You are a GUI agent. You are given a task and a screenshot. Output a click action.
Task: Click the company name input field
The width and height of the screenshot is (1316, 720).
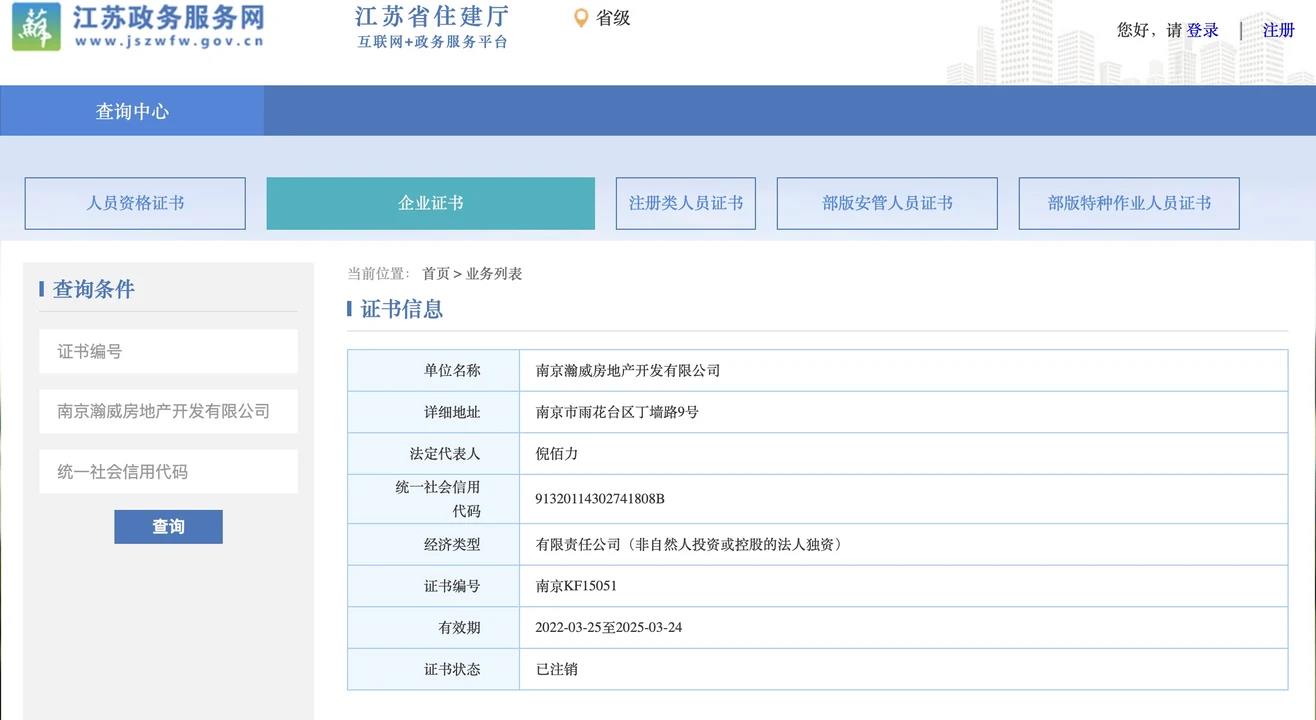pyautogui.click(x=168, y=411)
